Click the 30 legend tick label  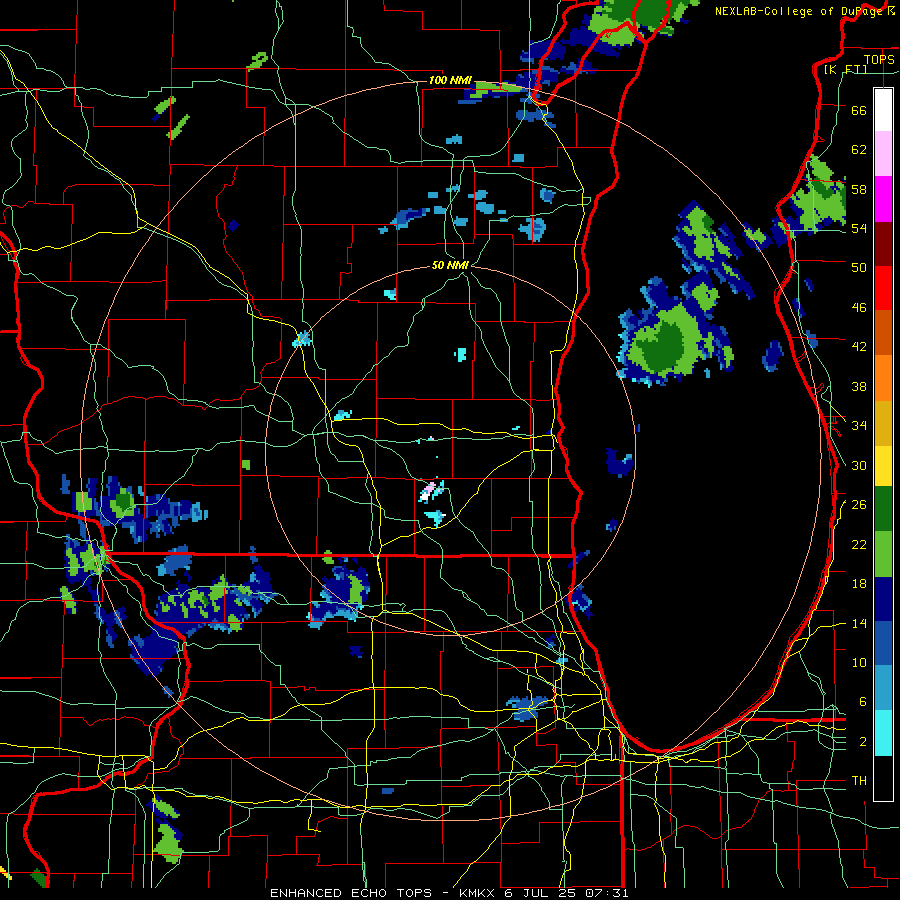point(859,465)
